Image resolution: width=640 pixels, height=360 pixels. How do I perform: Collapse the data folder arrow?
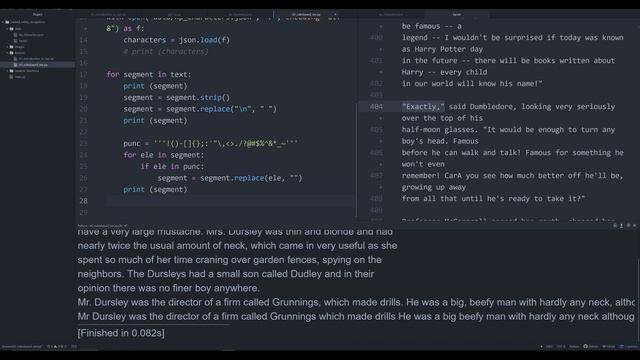point(7,29)
